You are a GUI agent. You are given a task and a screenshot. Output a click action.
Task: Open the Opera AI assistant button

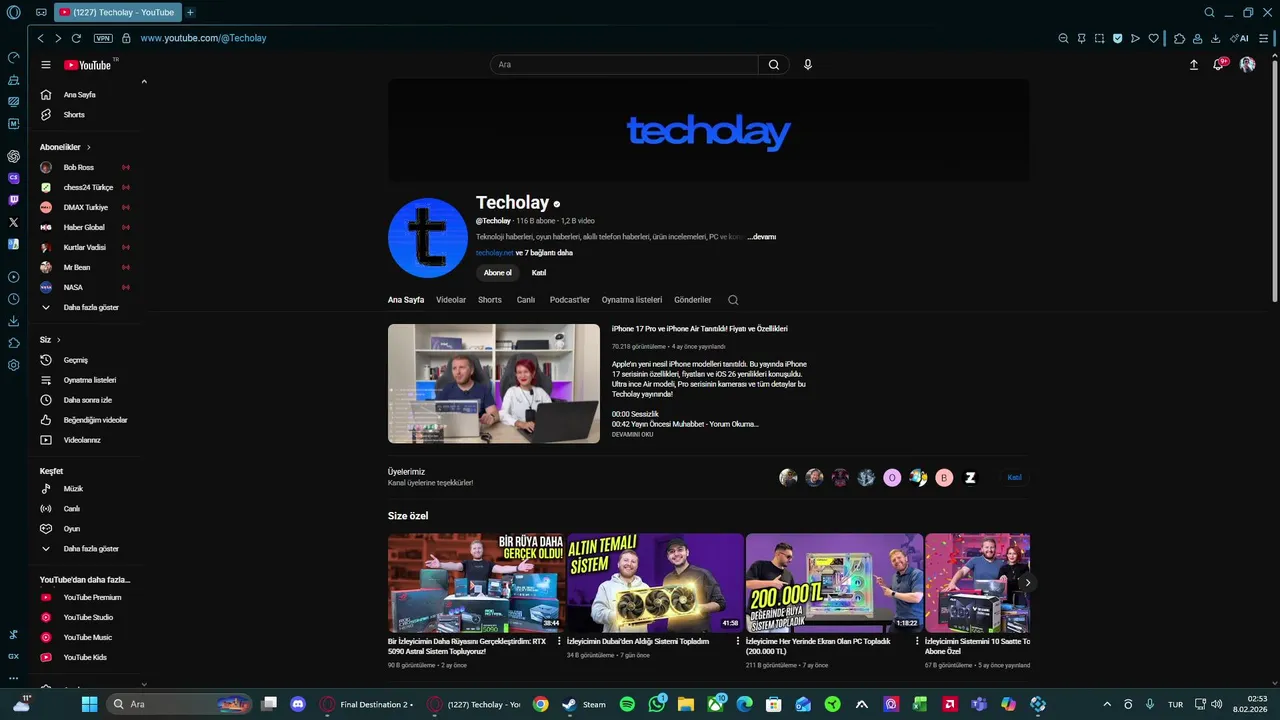[1240, 38]
